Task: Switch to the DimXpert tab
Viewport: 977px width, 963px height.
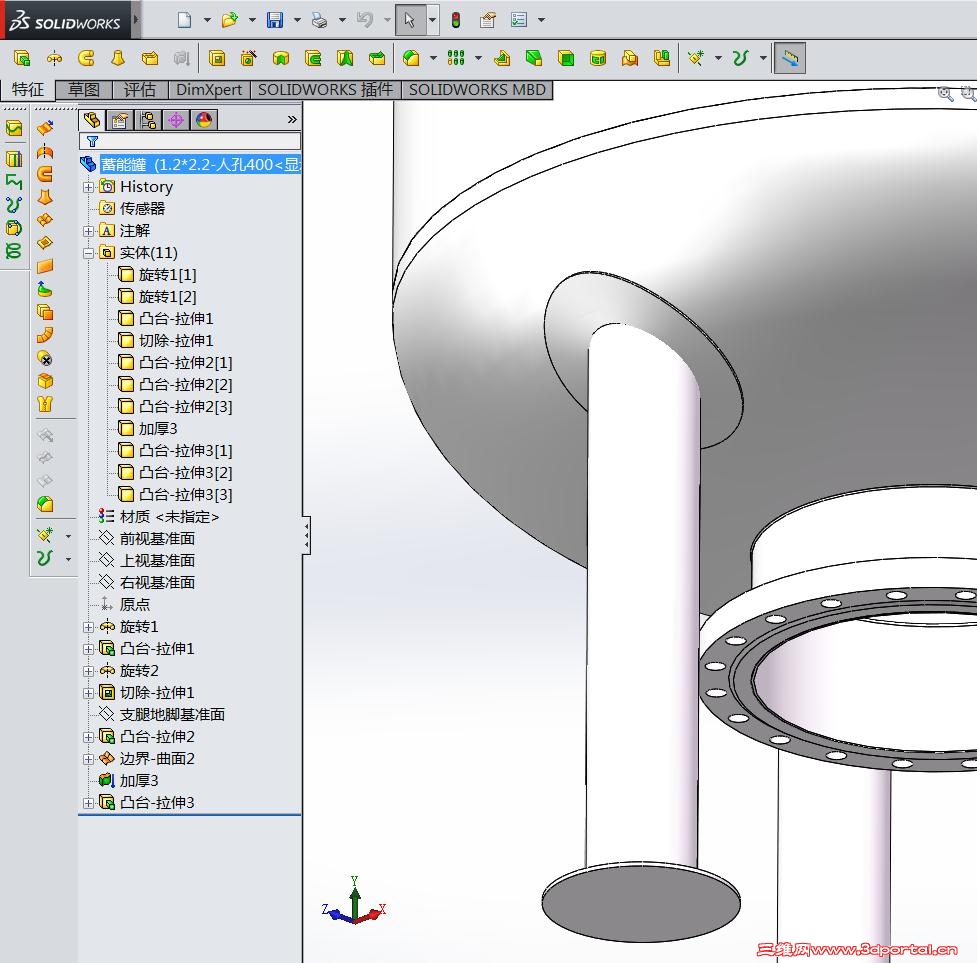Action: (209, 90)
